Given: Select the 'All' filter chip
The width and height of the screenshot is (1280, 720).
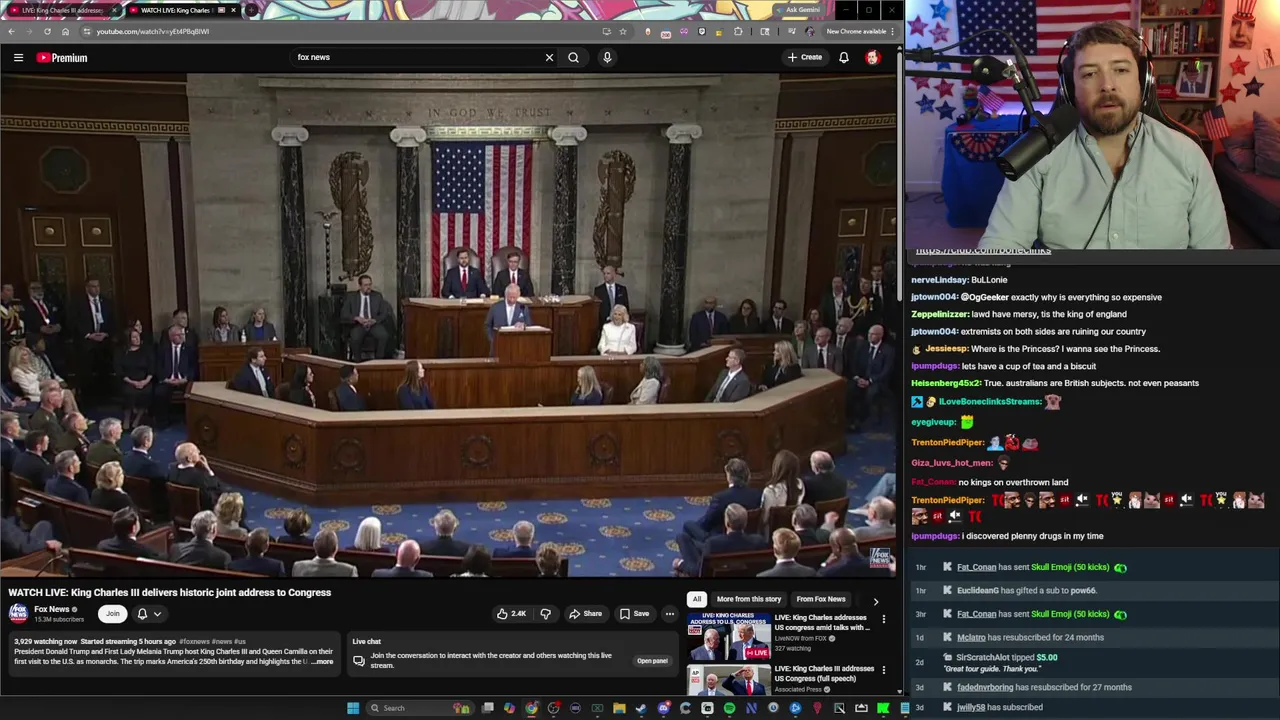Looking at the screenshot, I should [x=697, y=599].
